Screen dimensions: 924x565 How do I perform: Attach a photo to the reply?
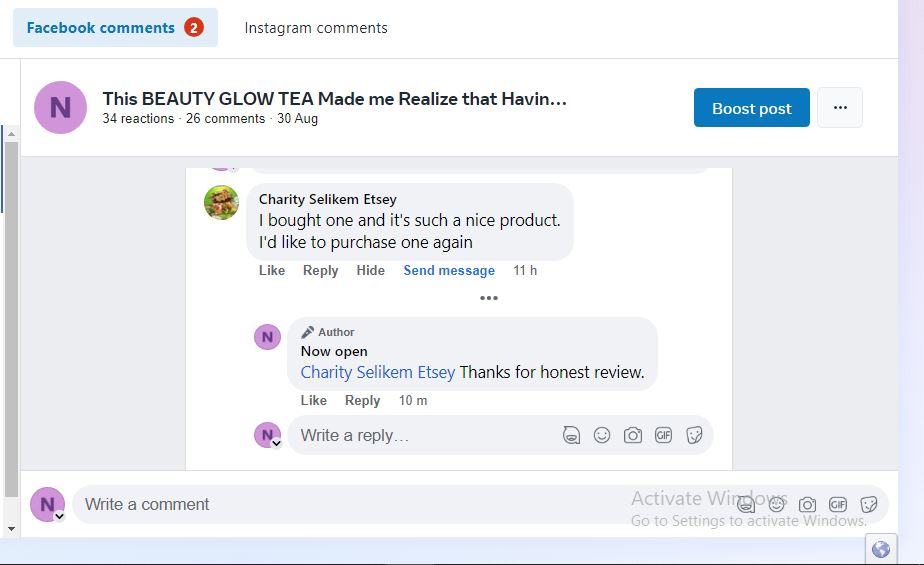[x=632, y=435]
